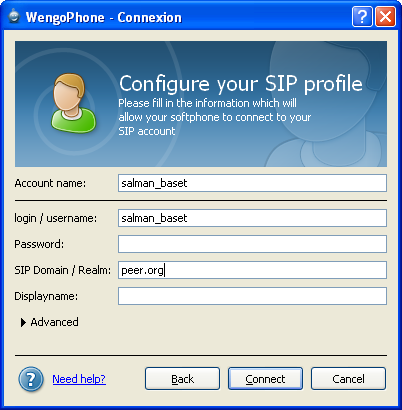This screenshot has height=410, width=402.
Task: Close the WengoPhone Connexion dialog
Action: (386, 16)
